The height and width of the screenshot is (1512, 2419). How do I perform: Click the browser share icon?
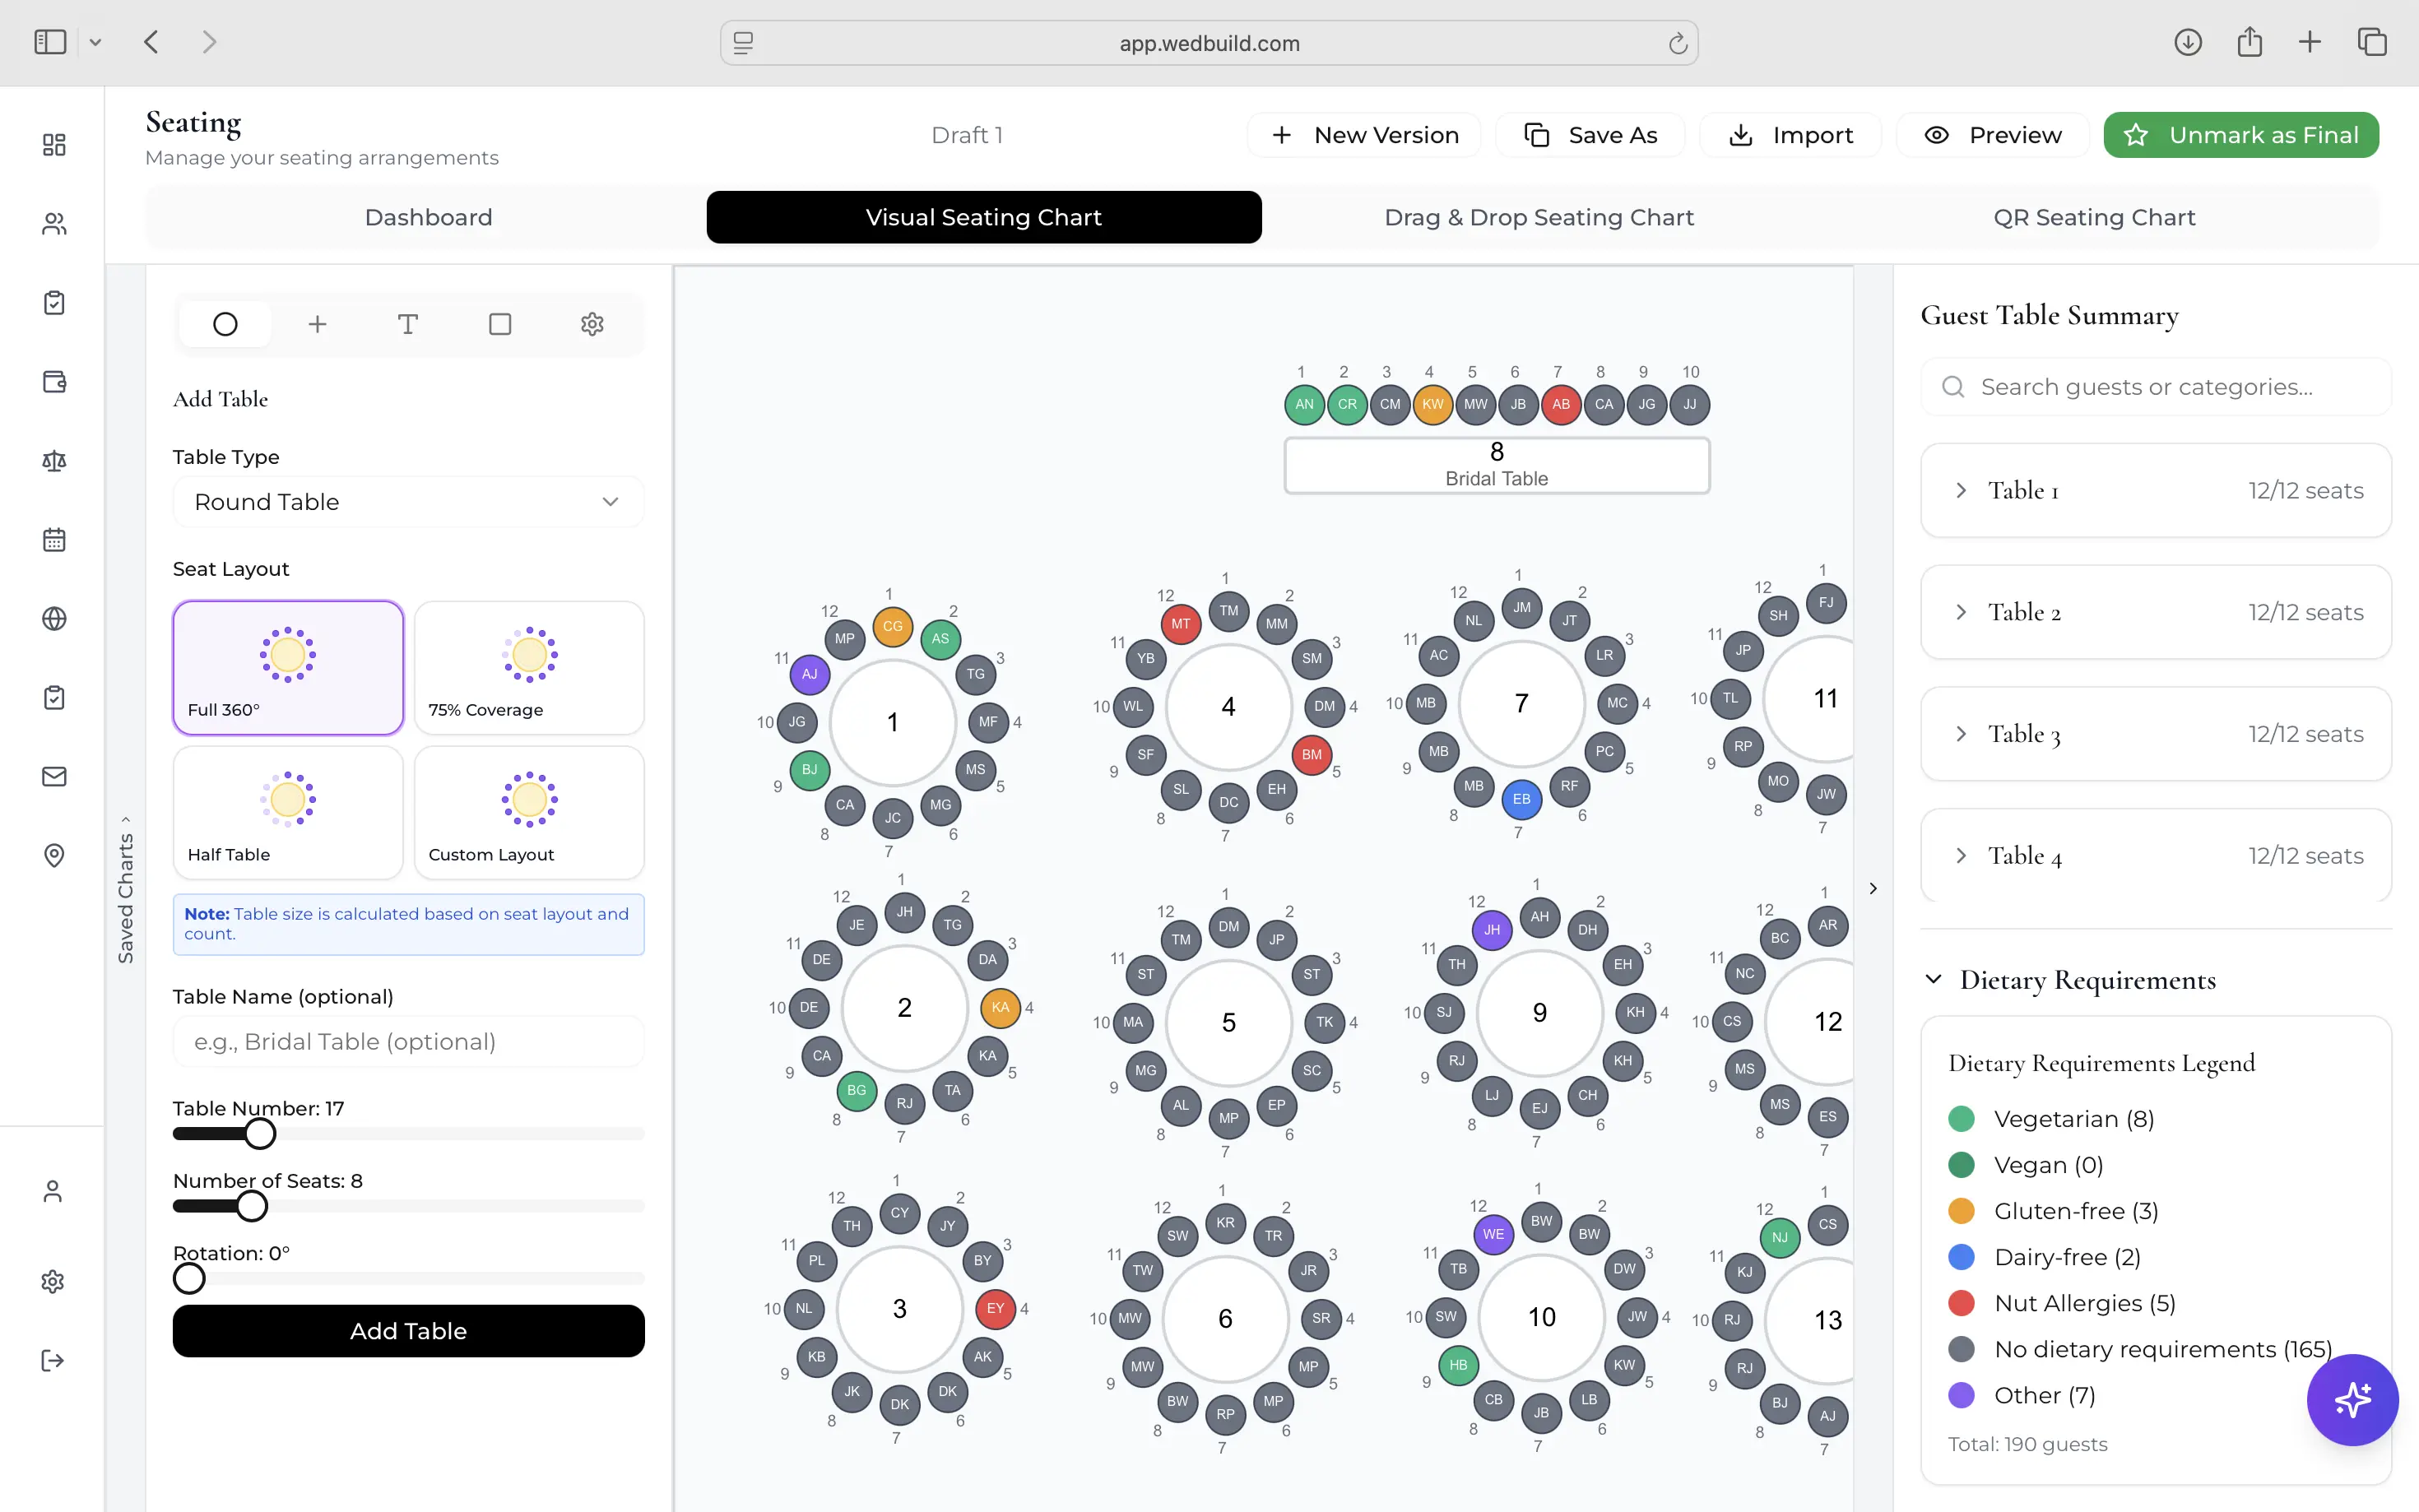(2249, 42)
